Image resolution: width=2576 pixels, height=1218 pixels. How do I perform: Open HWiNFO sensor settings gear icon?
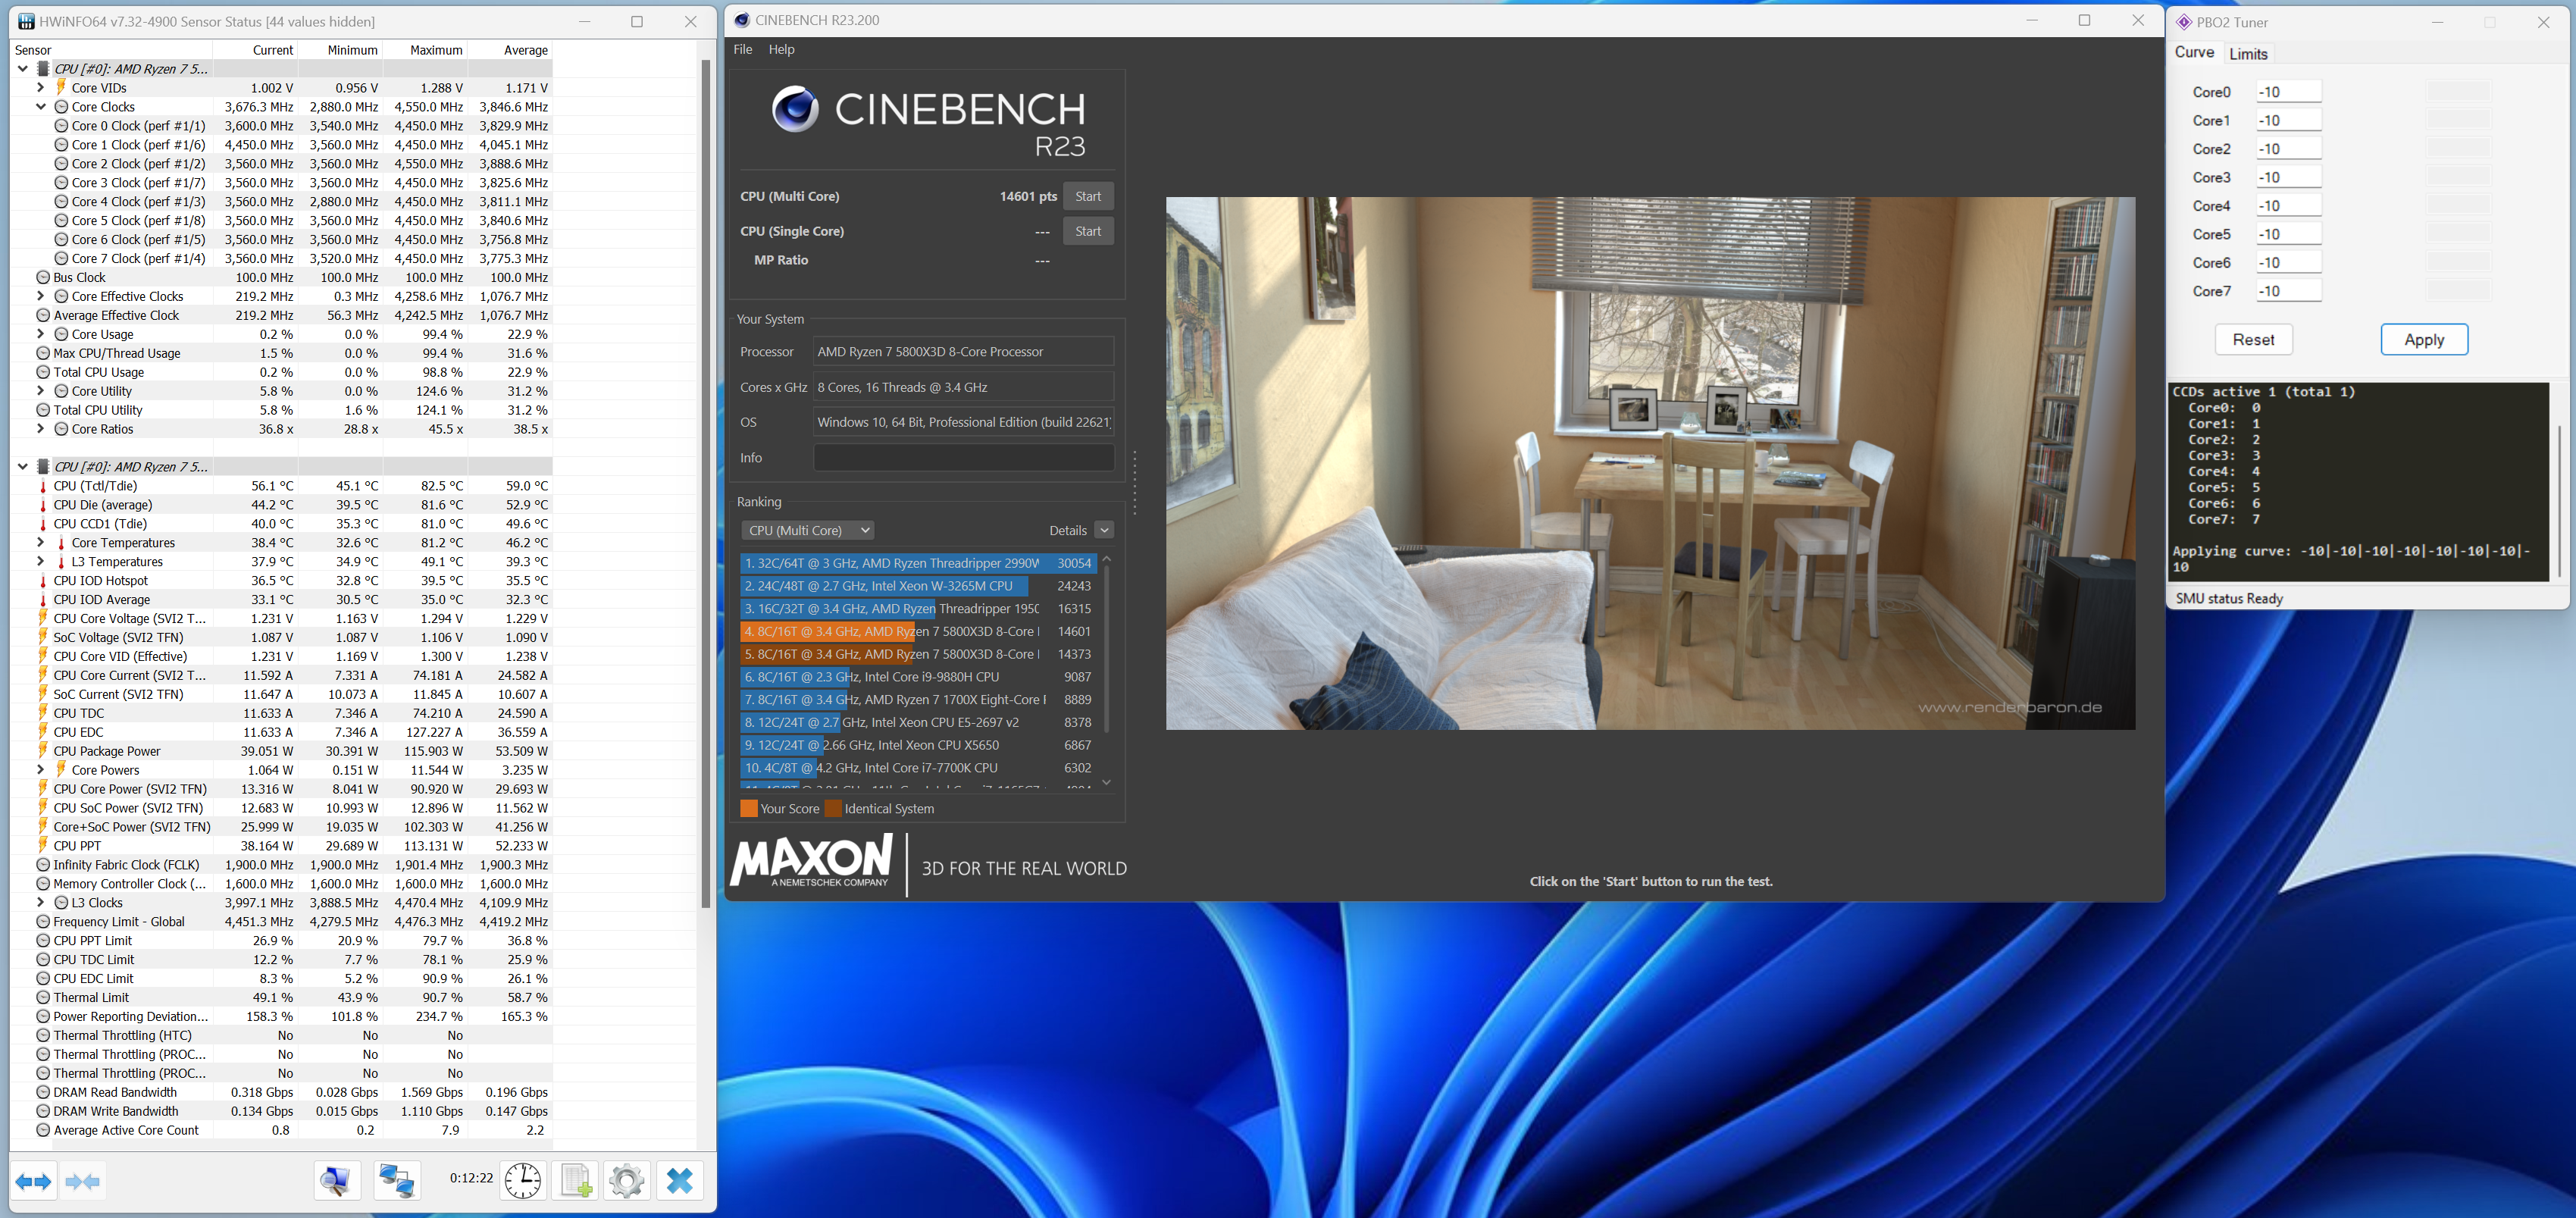click(627, 1181)
